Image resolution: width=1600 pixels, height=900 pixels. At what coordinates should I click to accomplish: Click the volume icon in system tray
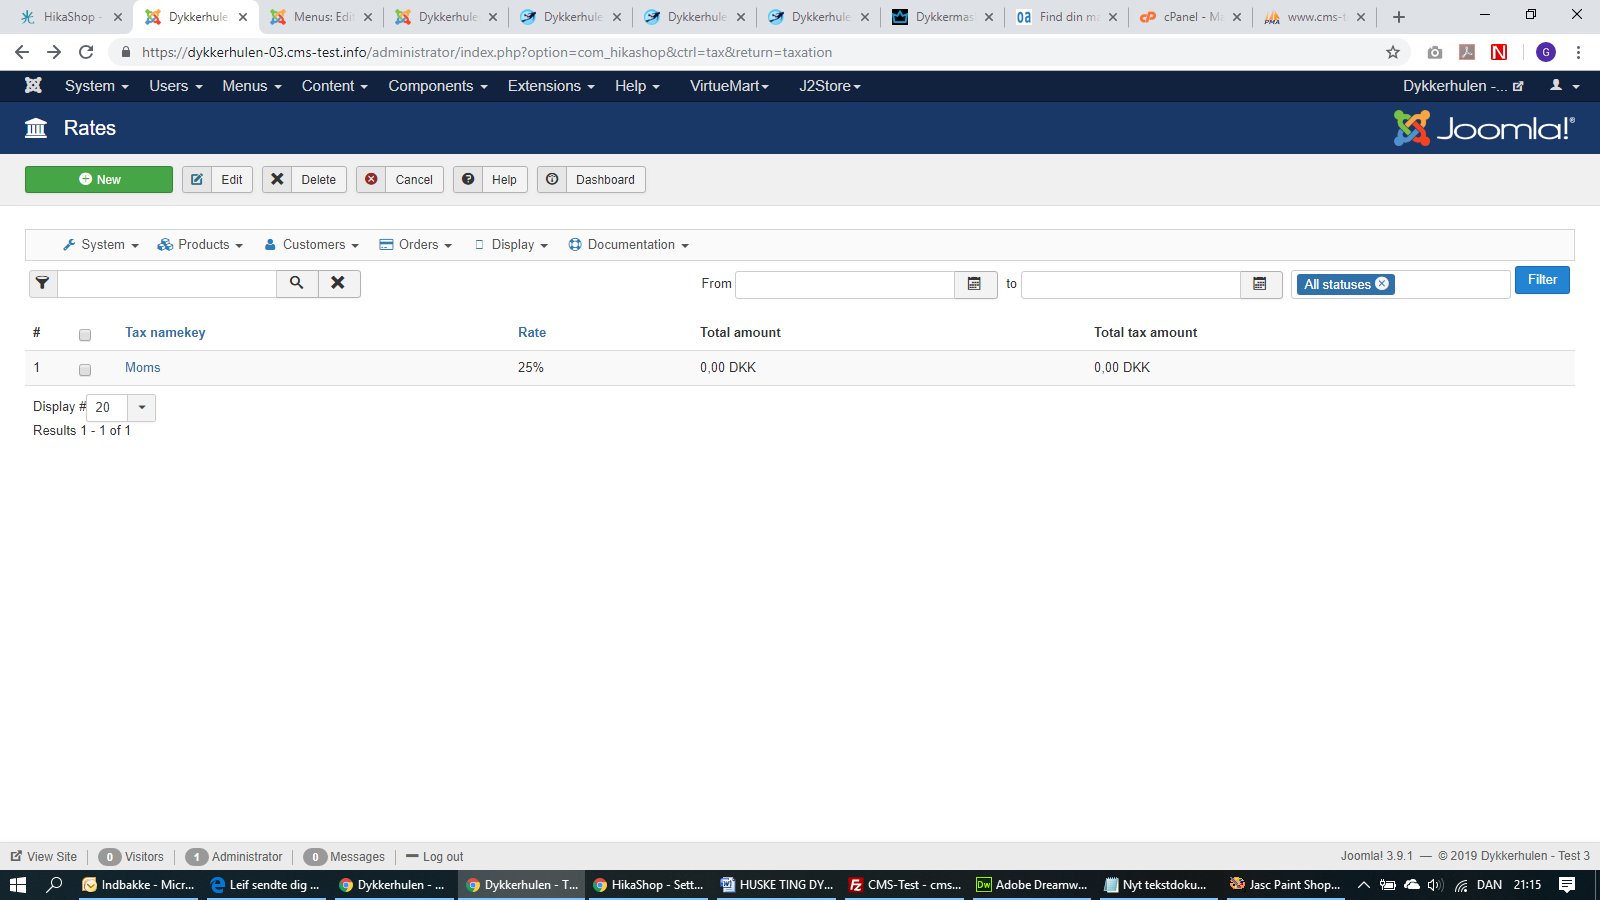(1435, 885)
